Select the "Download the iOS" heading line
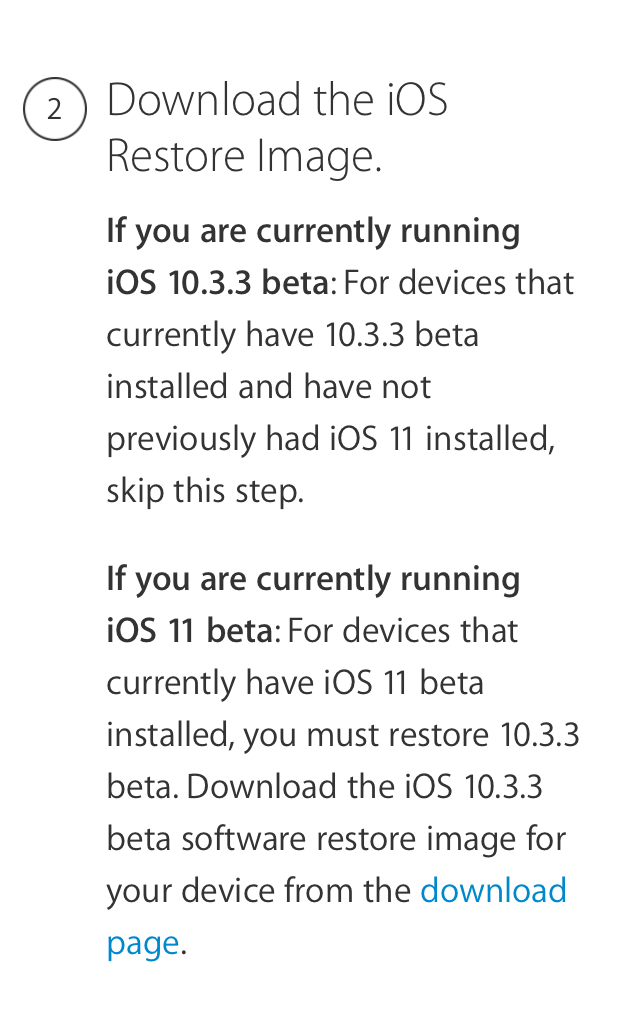 point(277,100)
